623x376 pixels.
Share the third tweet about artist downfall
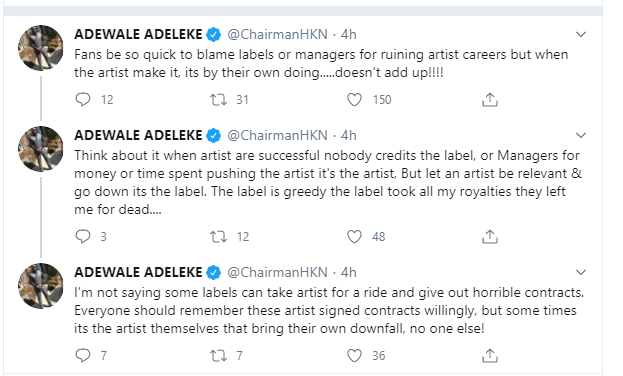[490, 356]
